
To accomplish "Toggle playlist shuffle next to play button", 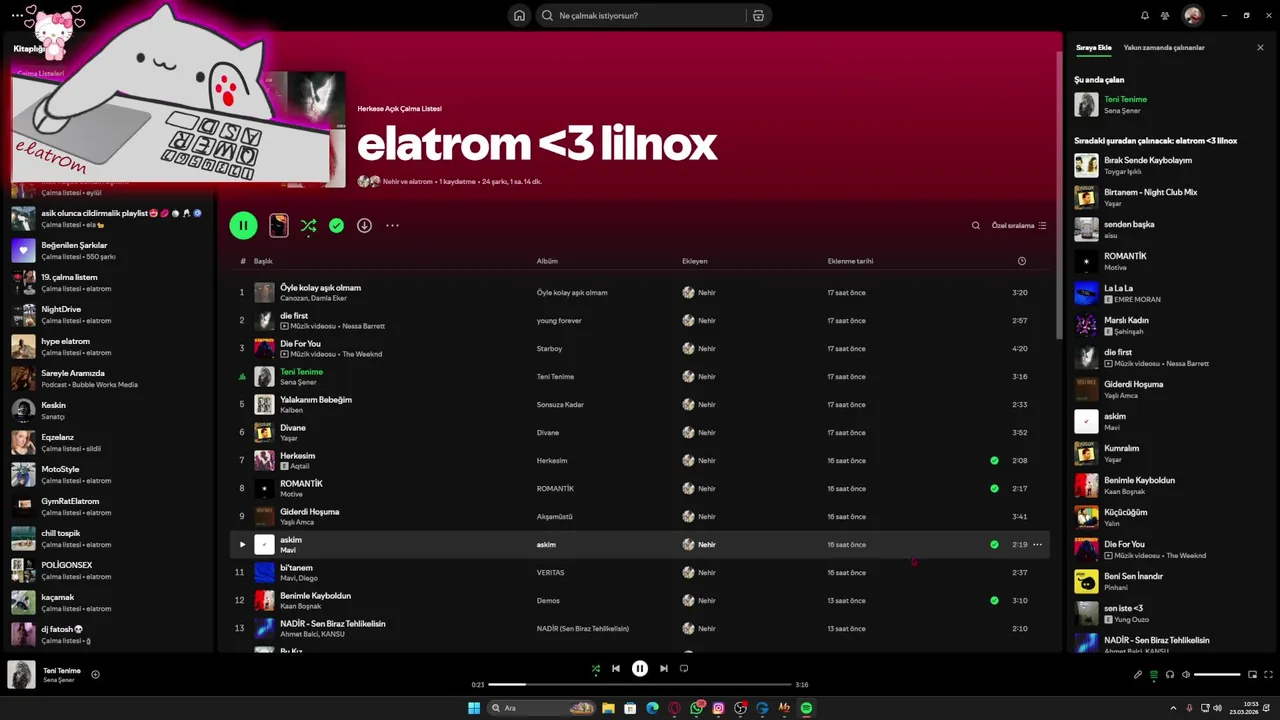I will pos(308,225).
